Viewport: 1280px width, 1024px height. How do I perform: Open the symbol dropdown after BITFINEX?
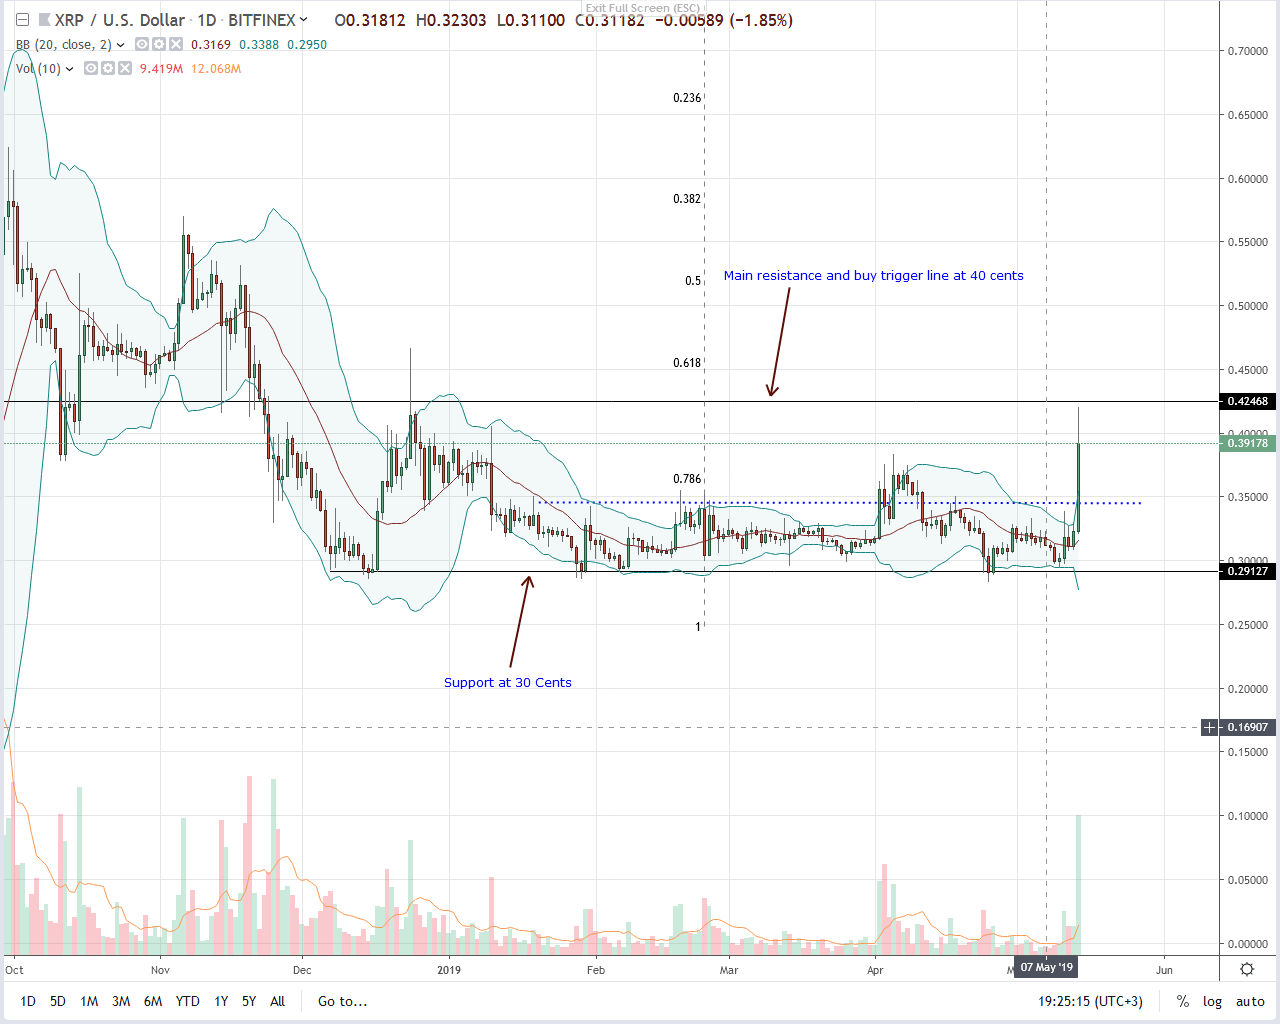click(304, 20)
